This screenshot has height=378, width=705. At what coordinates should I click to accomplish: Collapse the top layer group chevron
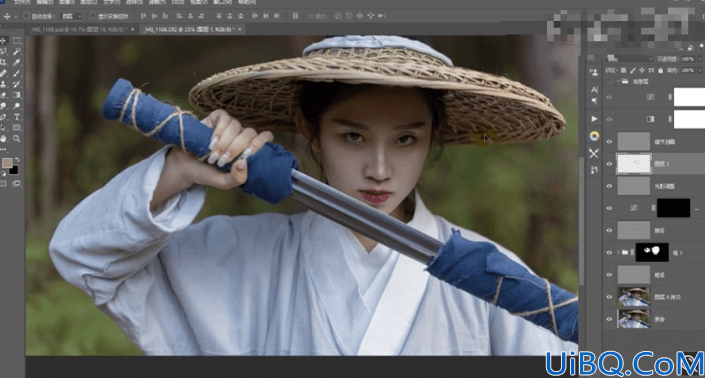(x=618, y=81)
